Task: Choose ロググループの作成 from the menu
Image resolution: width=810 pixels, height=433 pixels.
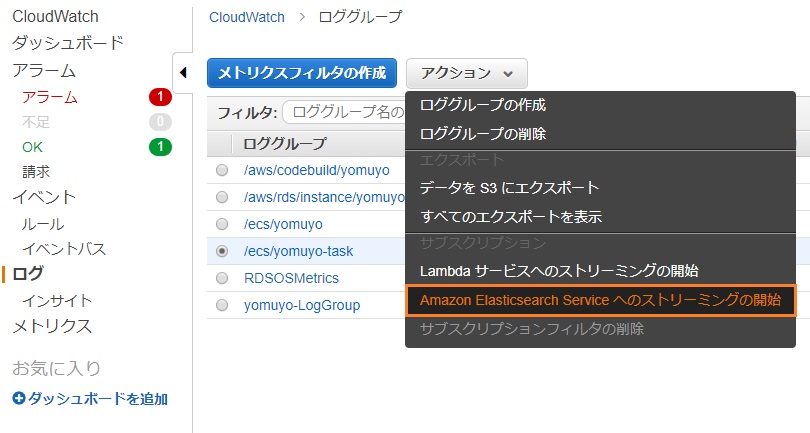Action: tap(600, 105)
